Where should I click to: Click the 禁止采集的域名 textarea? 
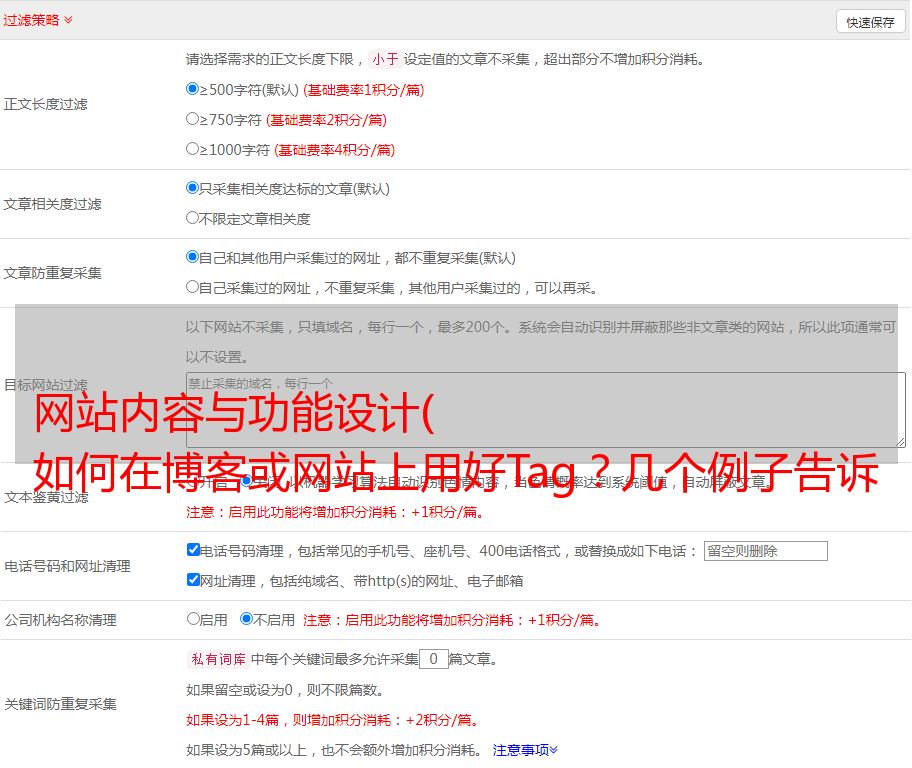pyautogui.click(x=546, y=410)
